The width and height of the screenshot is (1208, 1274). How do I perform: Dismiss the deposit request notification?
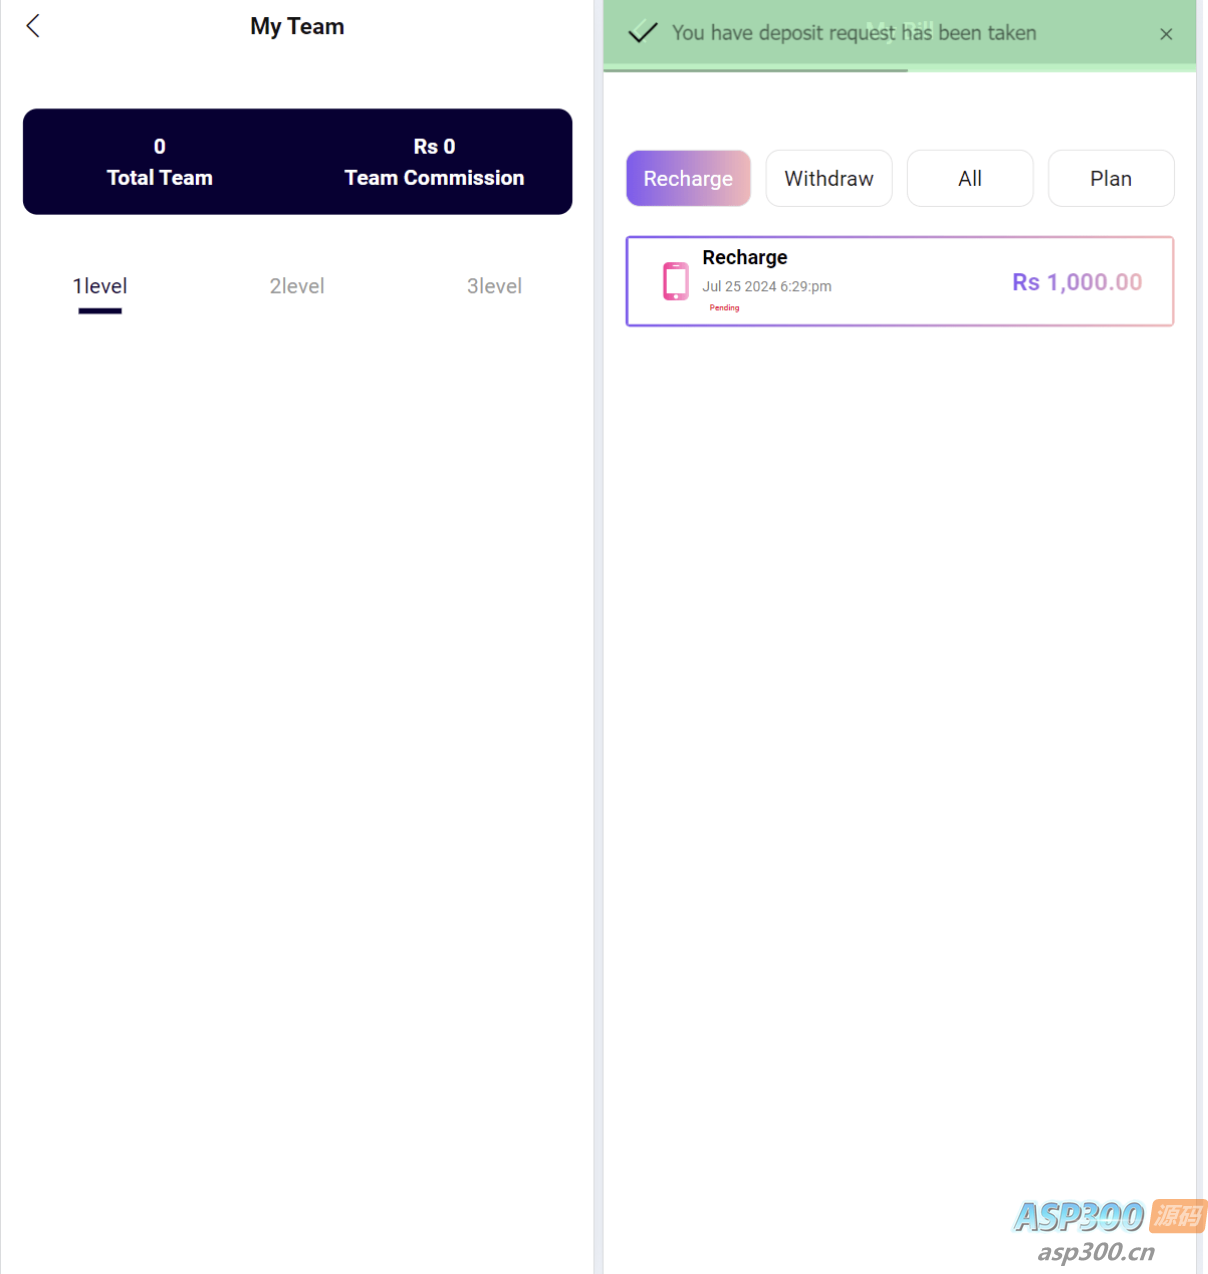[1166, 34]
